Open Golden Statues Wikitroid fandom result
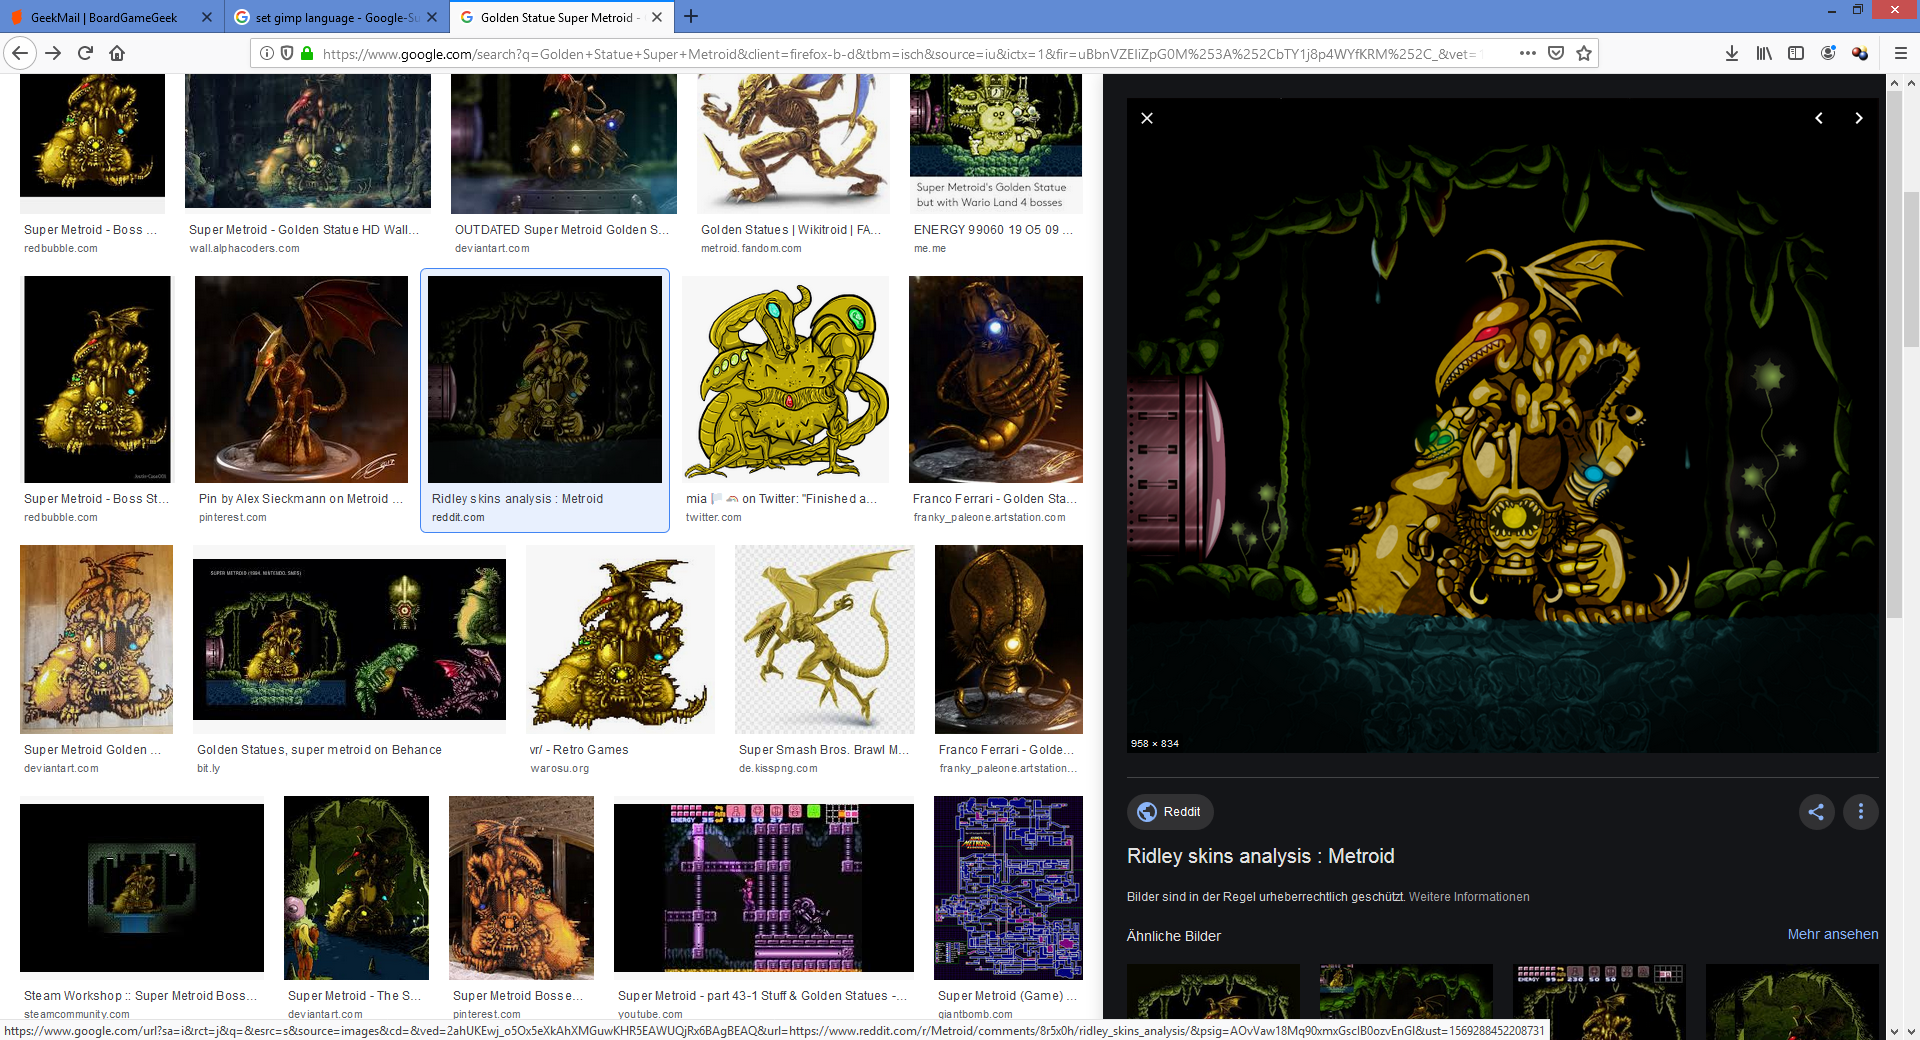The image size is (1920, 1040). pos(793,143)
